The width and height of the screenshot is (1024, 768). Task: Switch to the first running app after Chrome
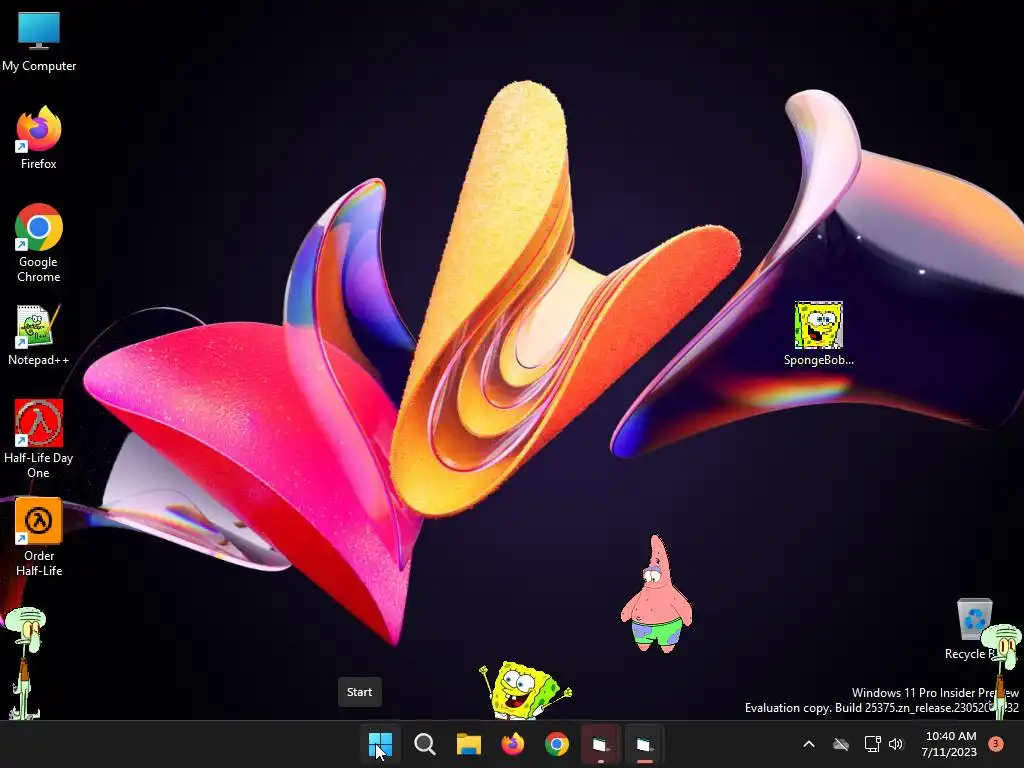click(600, 744)
